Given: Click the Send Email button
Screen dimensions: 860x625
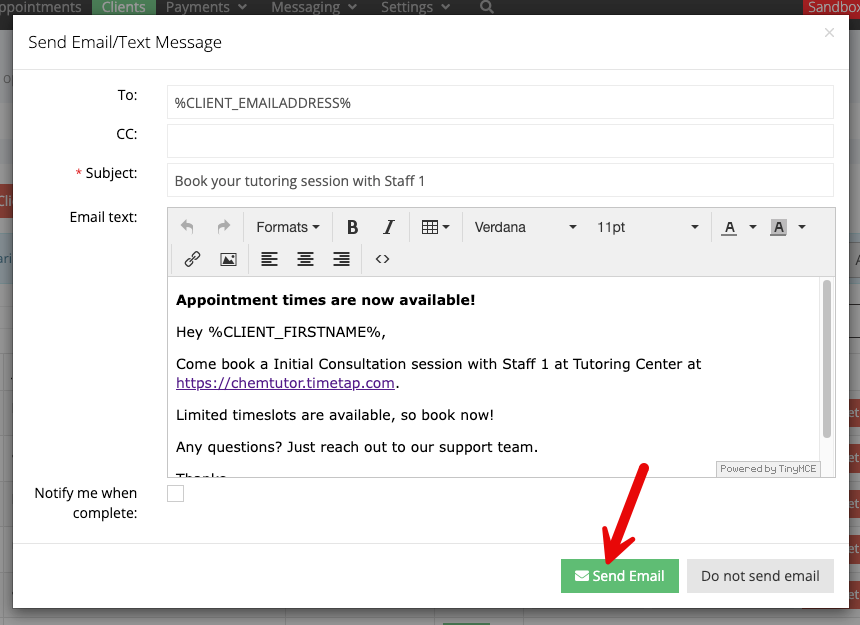Looking at the screenshot, I should coord(619,576).
